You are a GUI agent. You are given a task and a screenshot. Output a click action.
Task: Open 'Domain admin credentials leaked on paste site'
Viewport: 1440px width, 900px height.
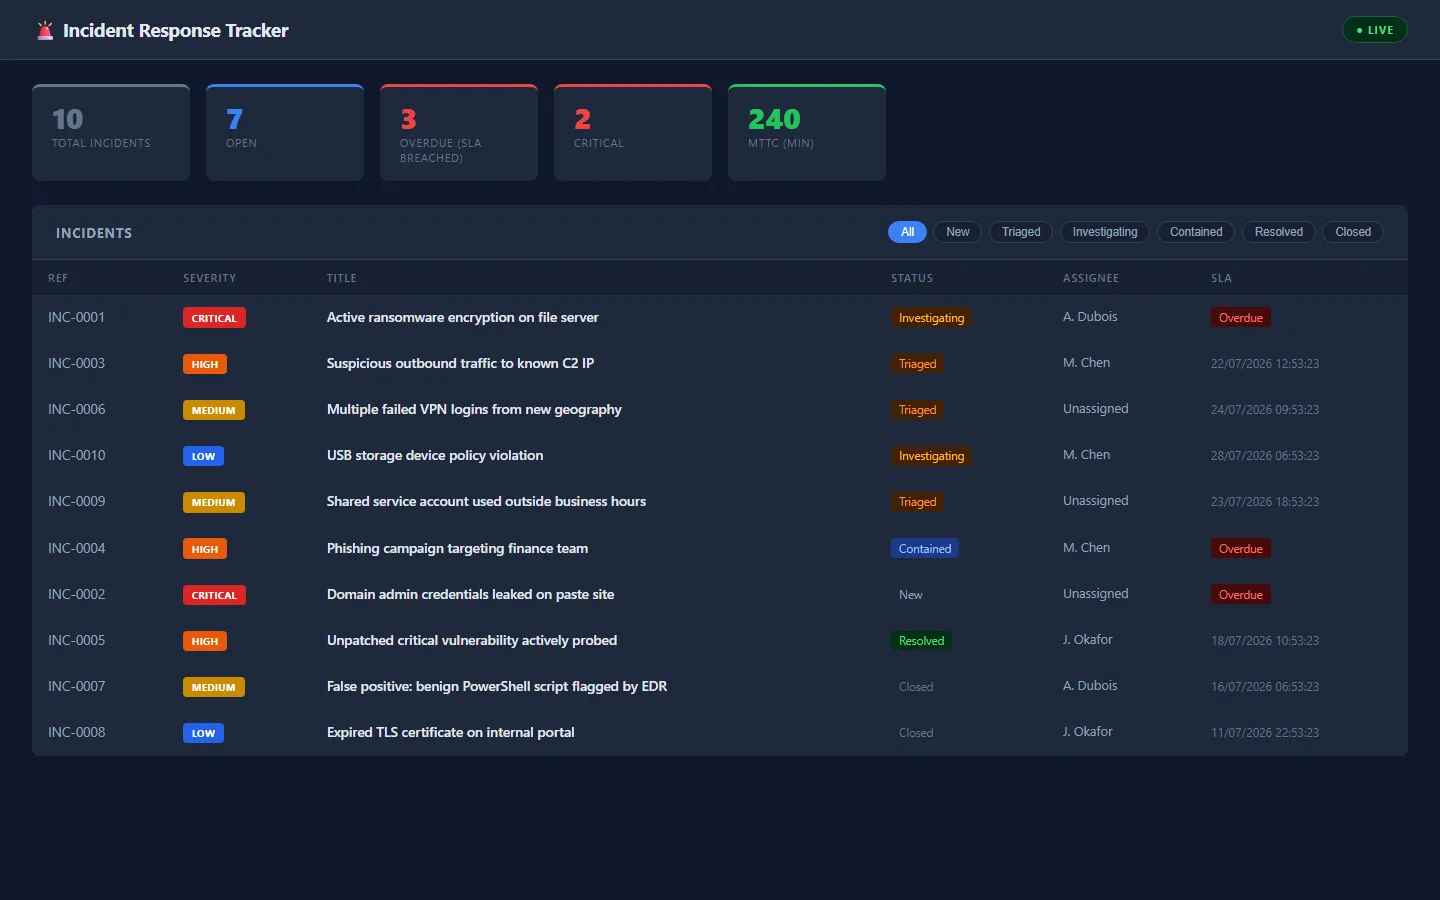tap(470, 594)
